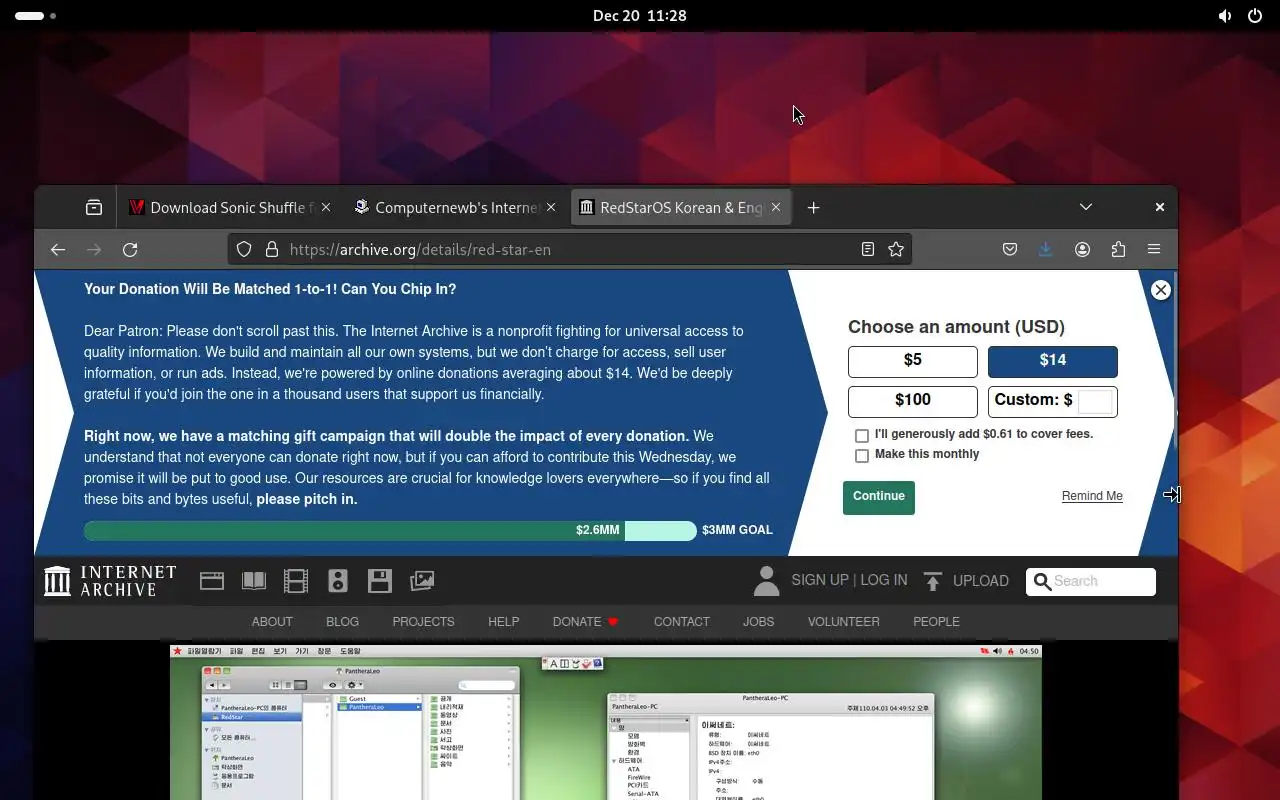The width and height of the screenshot is (1280, 800).
Task: Dismiss the donation banner
Action: coord(1160,290)
